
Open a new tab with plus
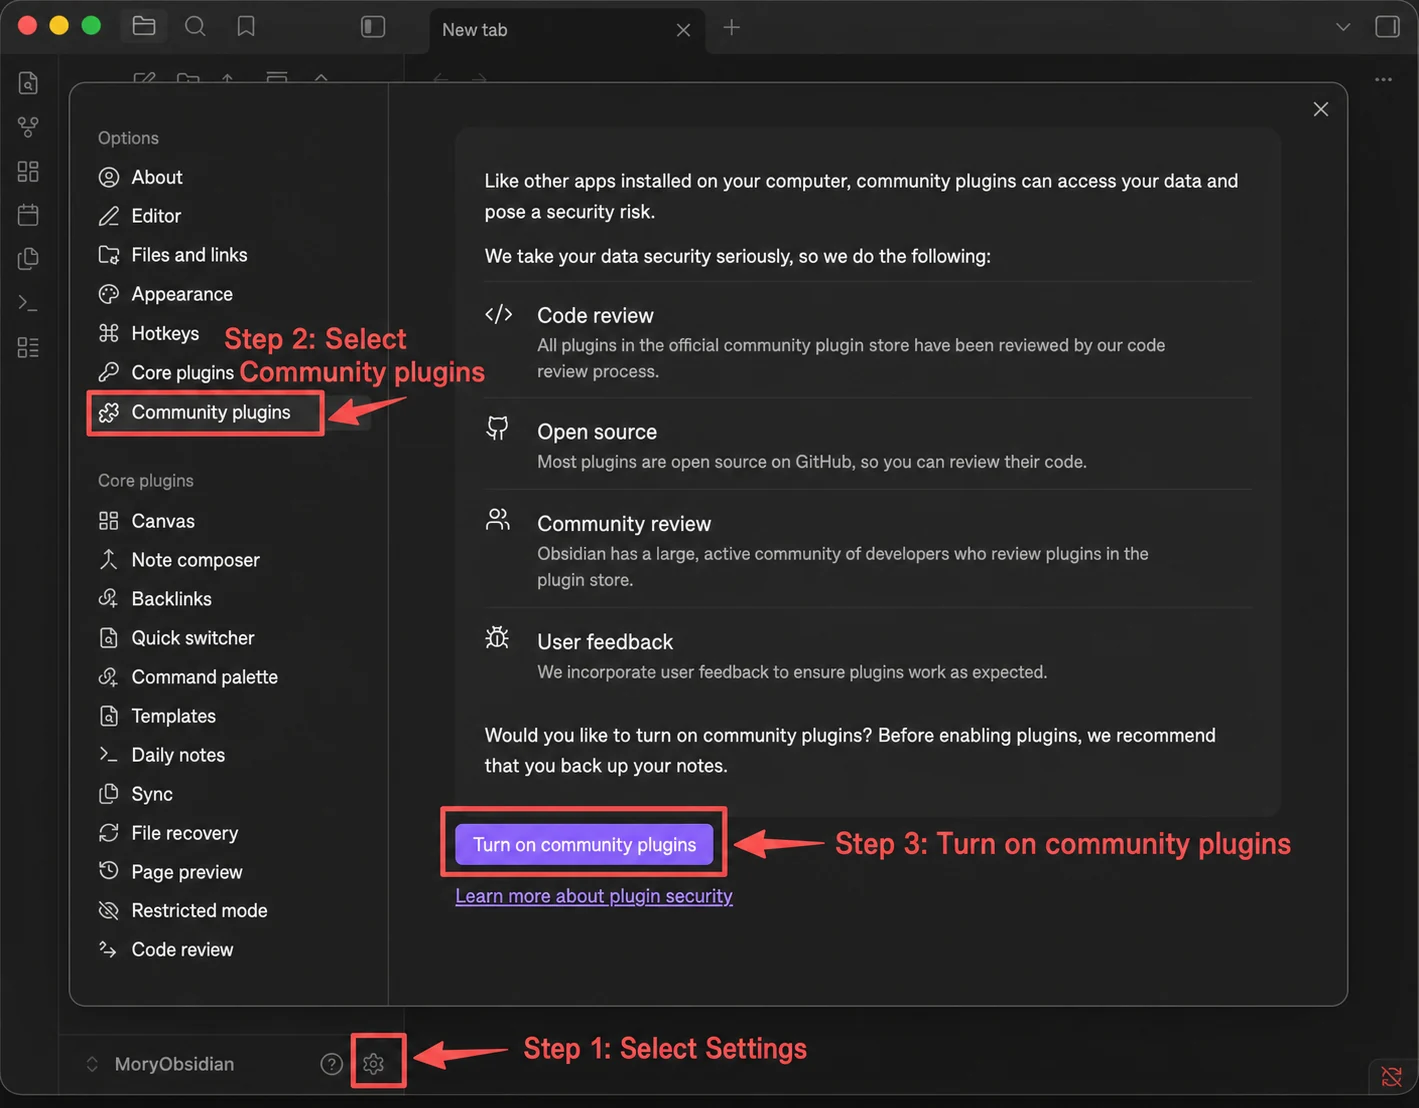pyautogui.click(x=732, y=28)
